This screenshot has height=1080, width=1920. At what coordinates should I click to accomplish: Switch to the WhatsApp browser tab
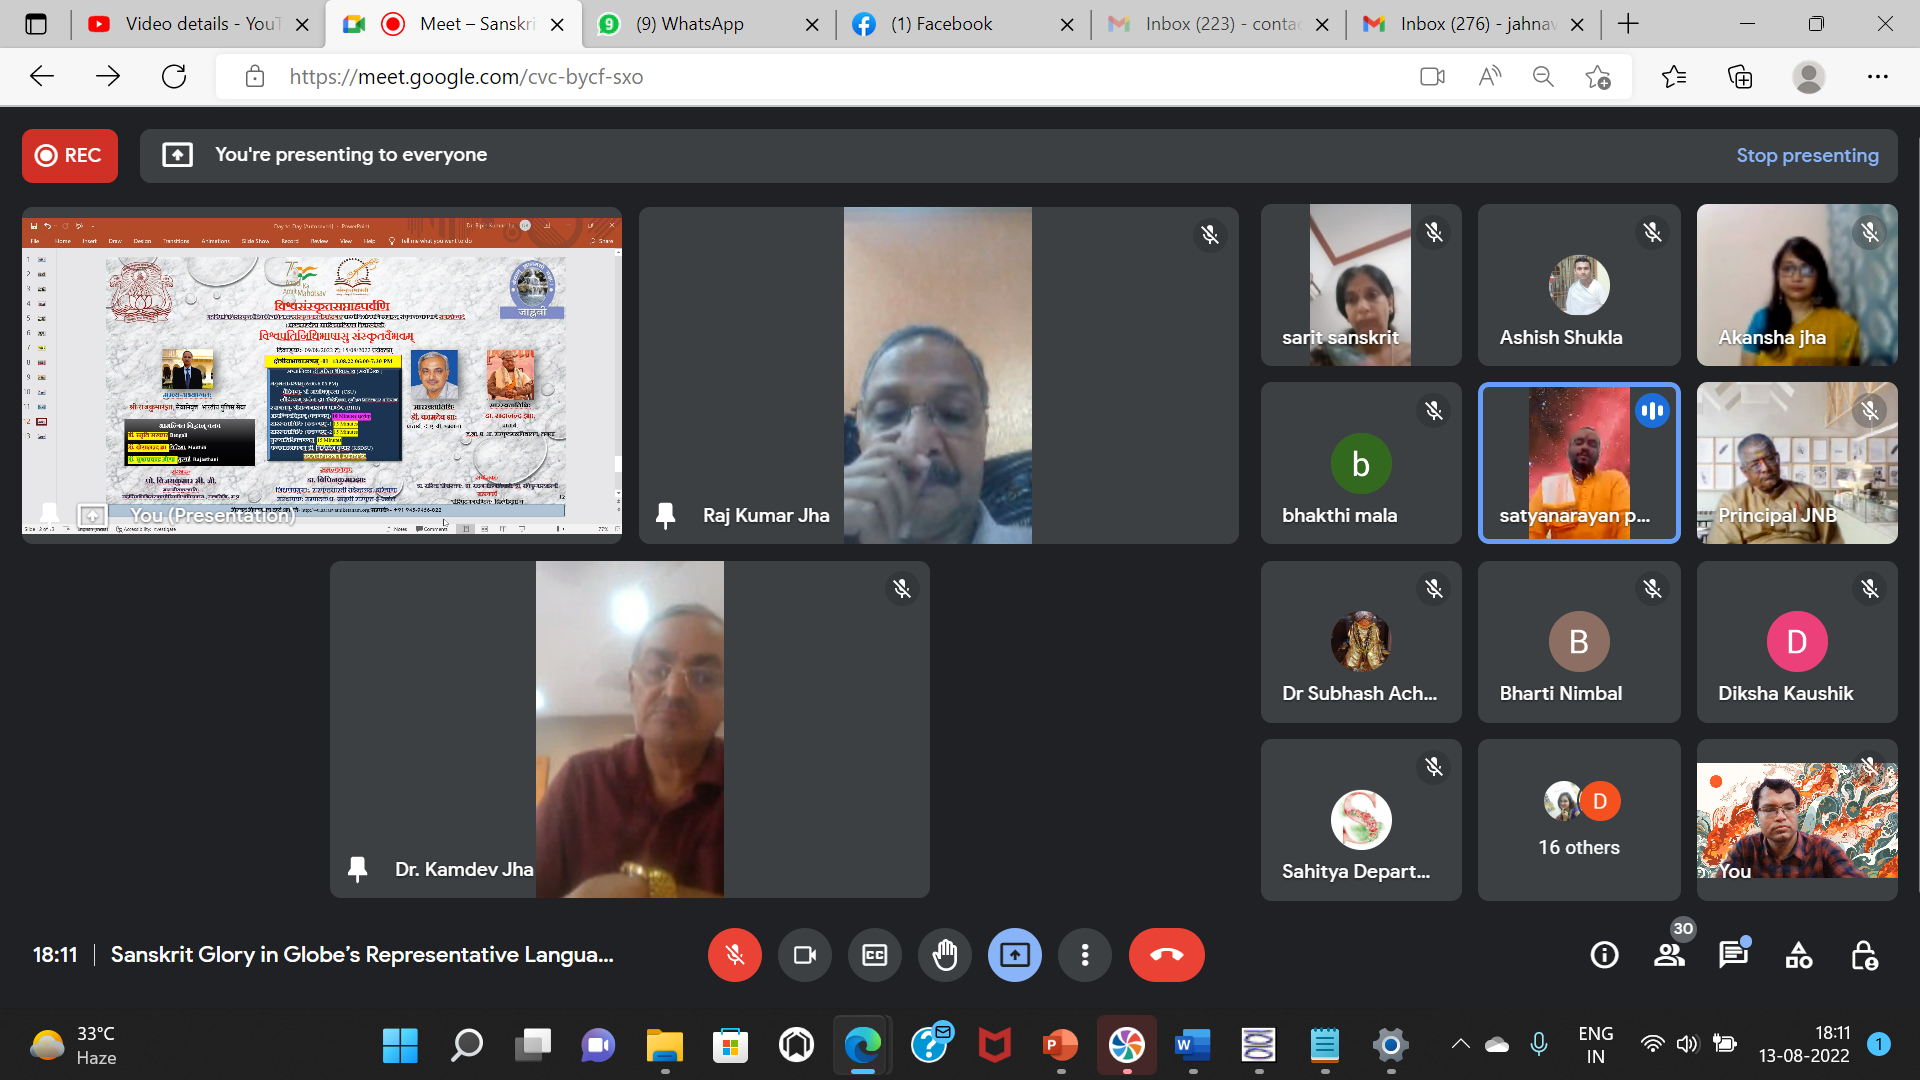pyautogui.click(x=690, y=24)
